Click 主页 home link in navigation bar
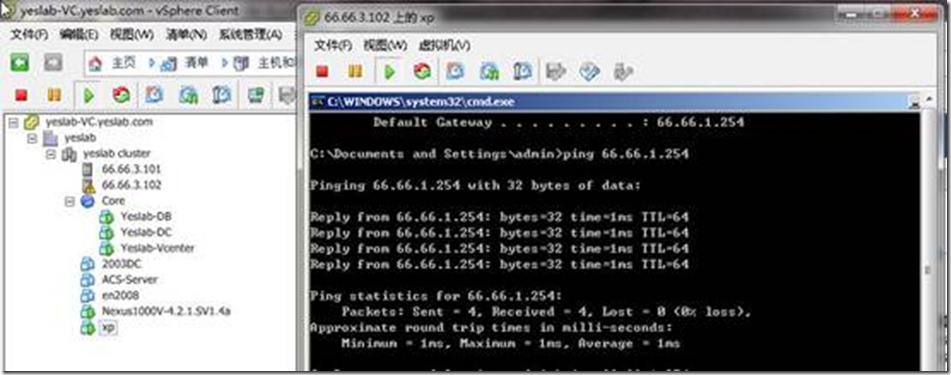 [123, 63]
